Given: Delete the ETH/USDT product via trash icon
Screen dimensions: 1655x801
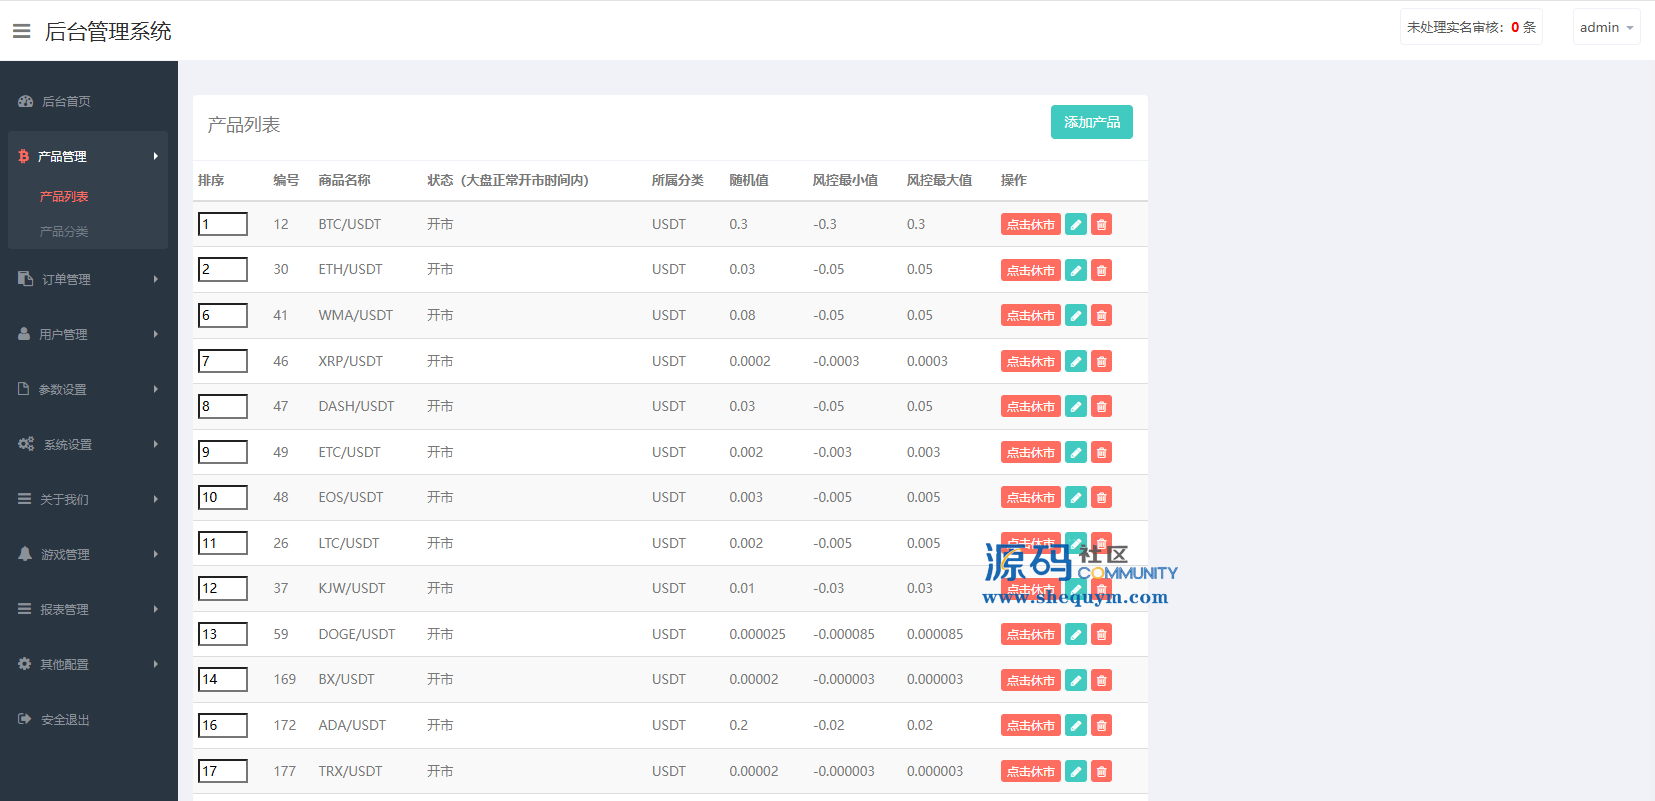Looking at the screenshot, I should [1101, 270].
